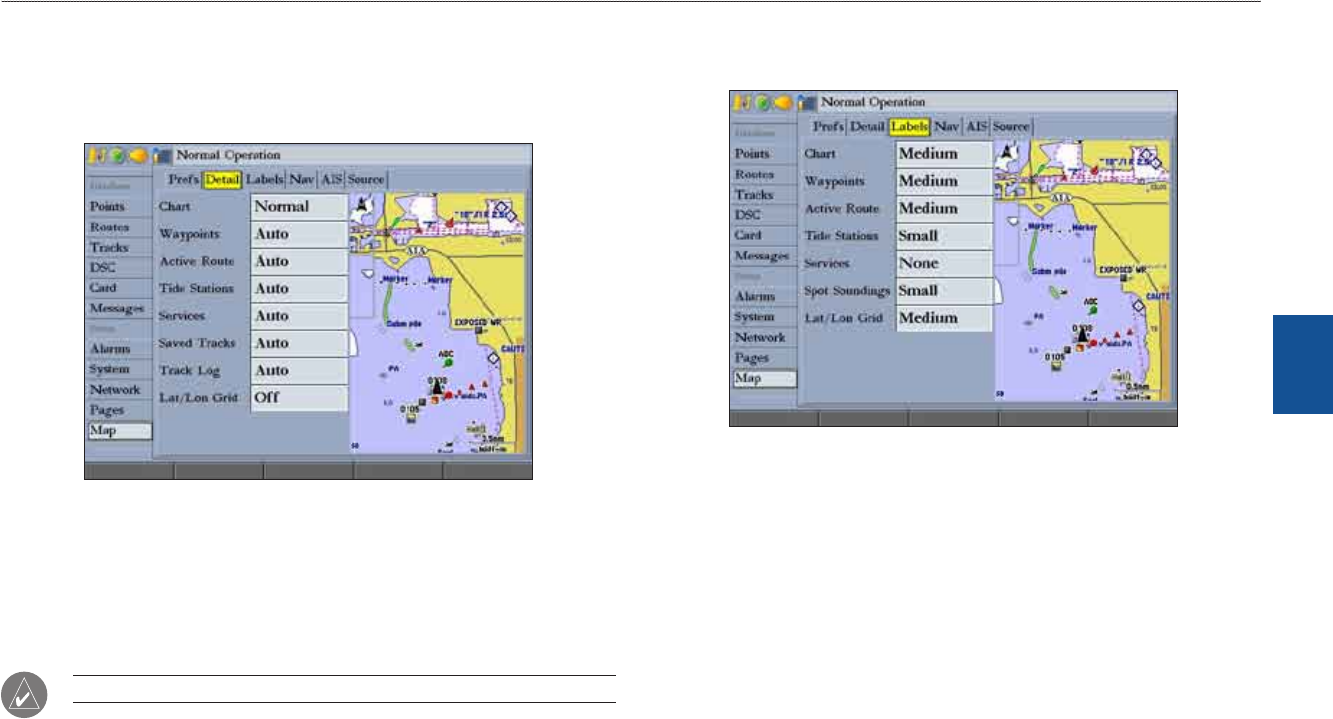Screen dimensions: 1333x719
Task: Open Routes in right screen sidebar
Action: 764,174
